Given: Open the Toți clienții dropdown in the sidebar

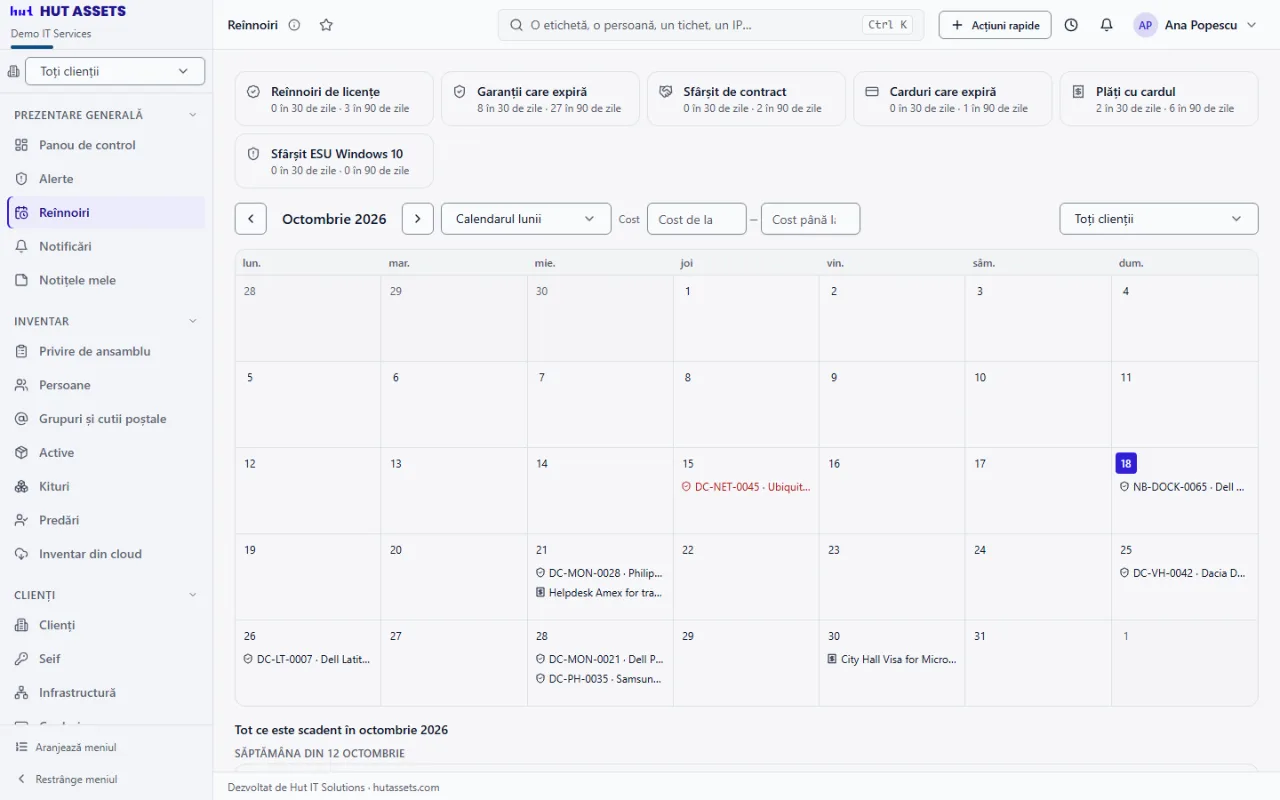Looking at the screenshot, I should [115, 71].
